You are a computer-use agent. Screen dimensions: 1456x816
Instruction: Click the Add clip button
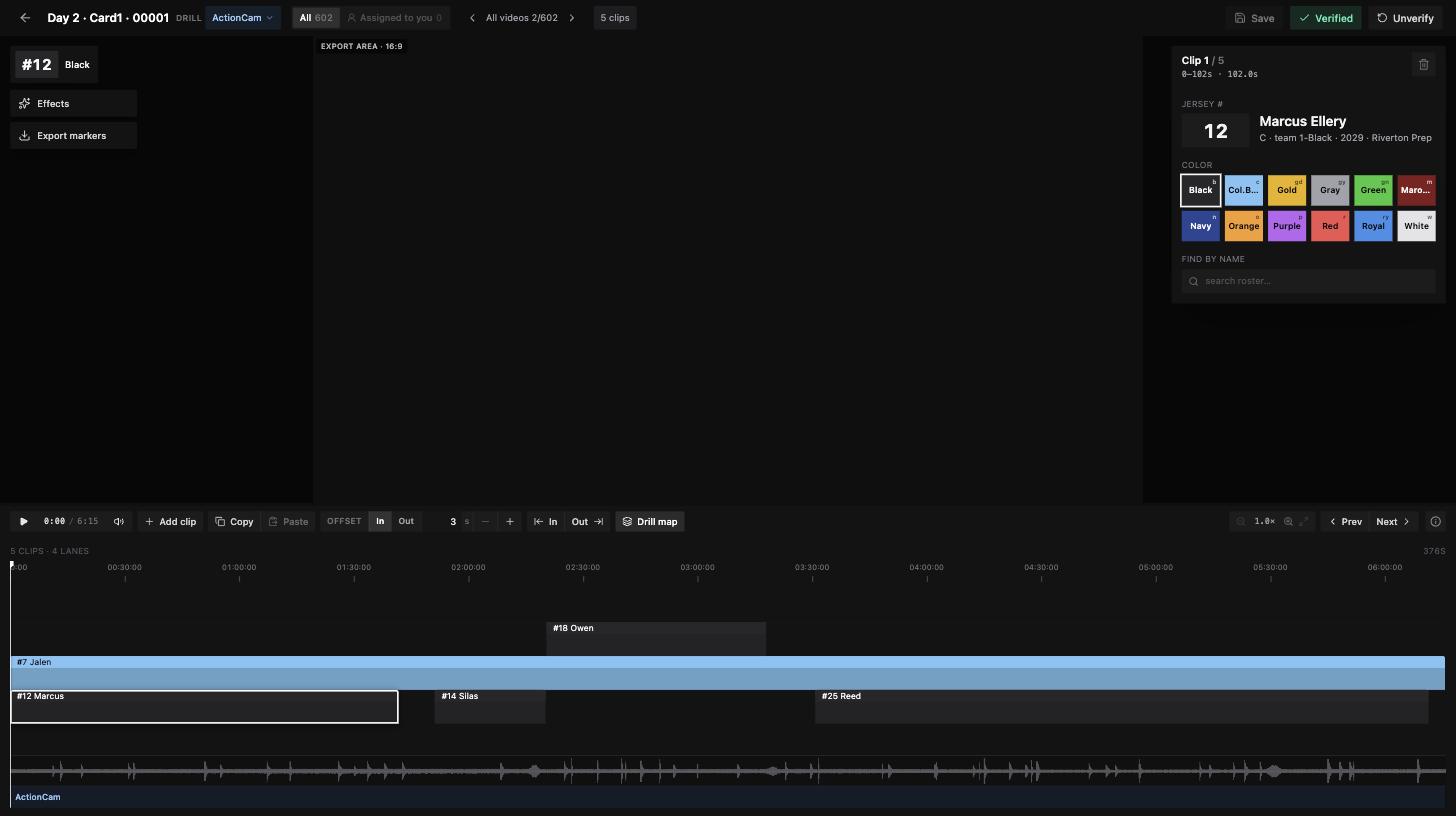pos(170,521)
